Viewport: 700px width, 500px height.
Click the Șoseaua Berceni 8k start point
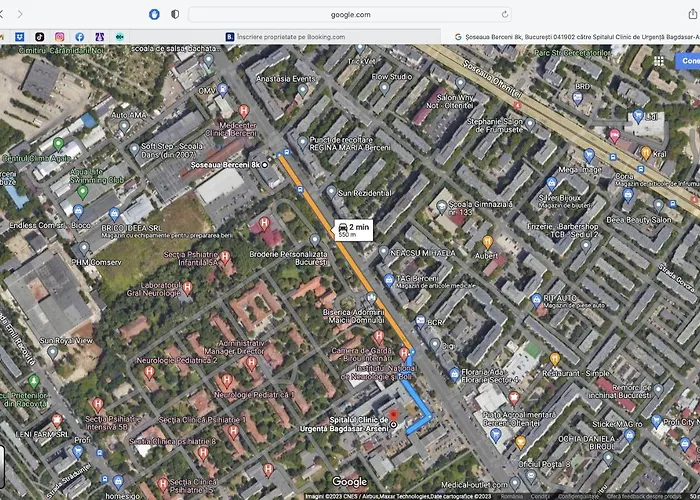click(265, 163)
